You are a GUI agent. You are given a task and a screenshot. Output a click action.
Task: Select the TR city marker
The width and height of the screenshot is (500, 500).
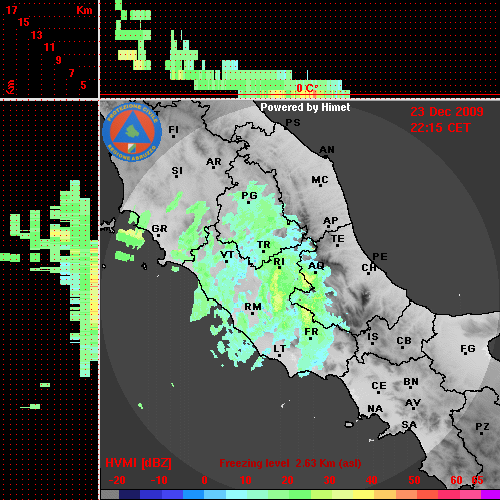coord(263,251)
